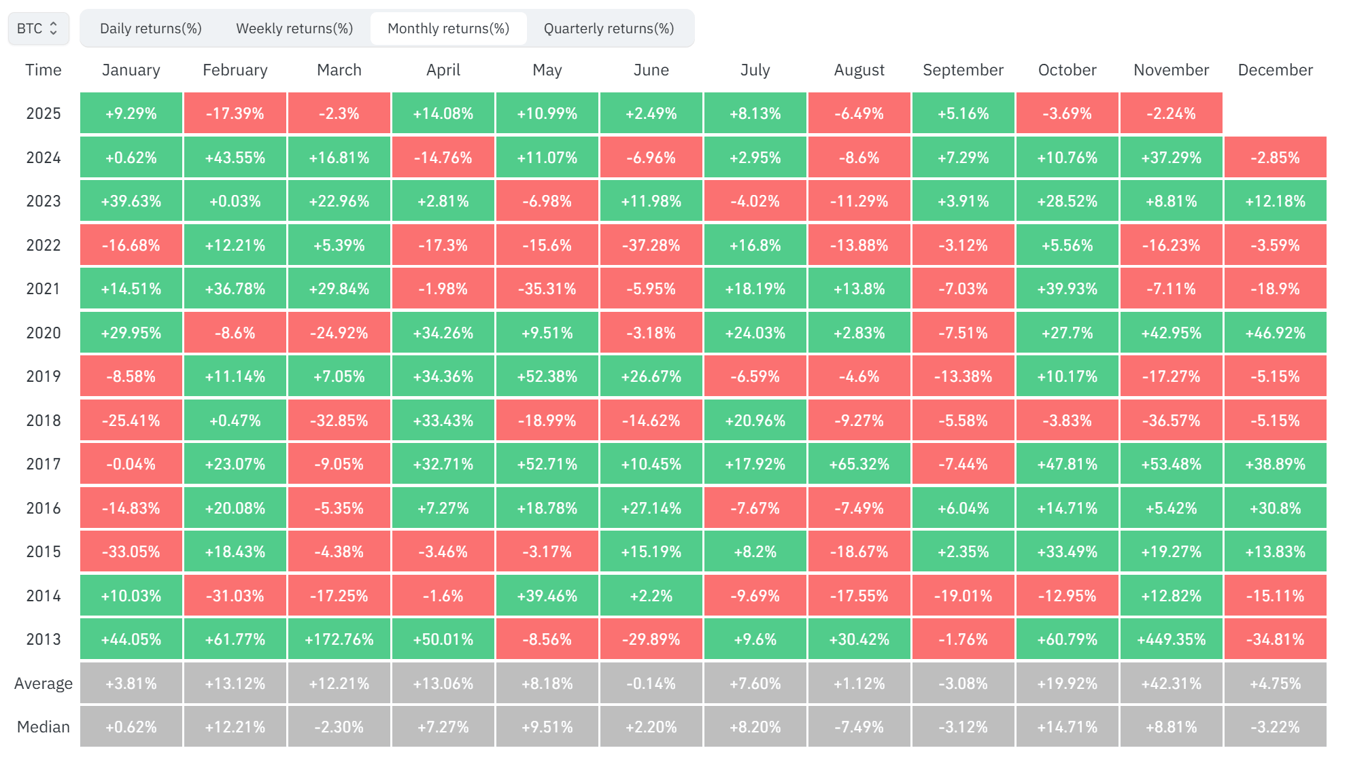This screenshot has height=763, width=1366.
Task: Click the 2025 row label
Action: [x=43, y=113]
